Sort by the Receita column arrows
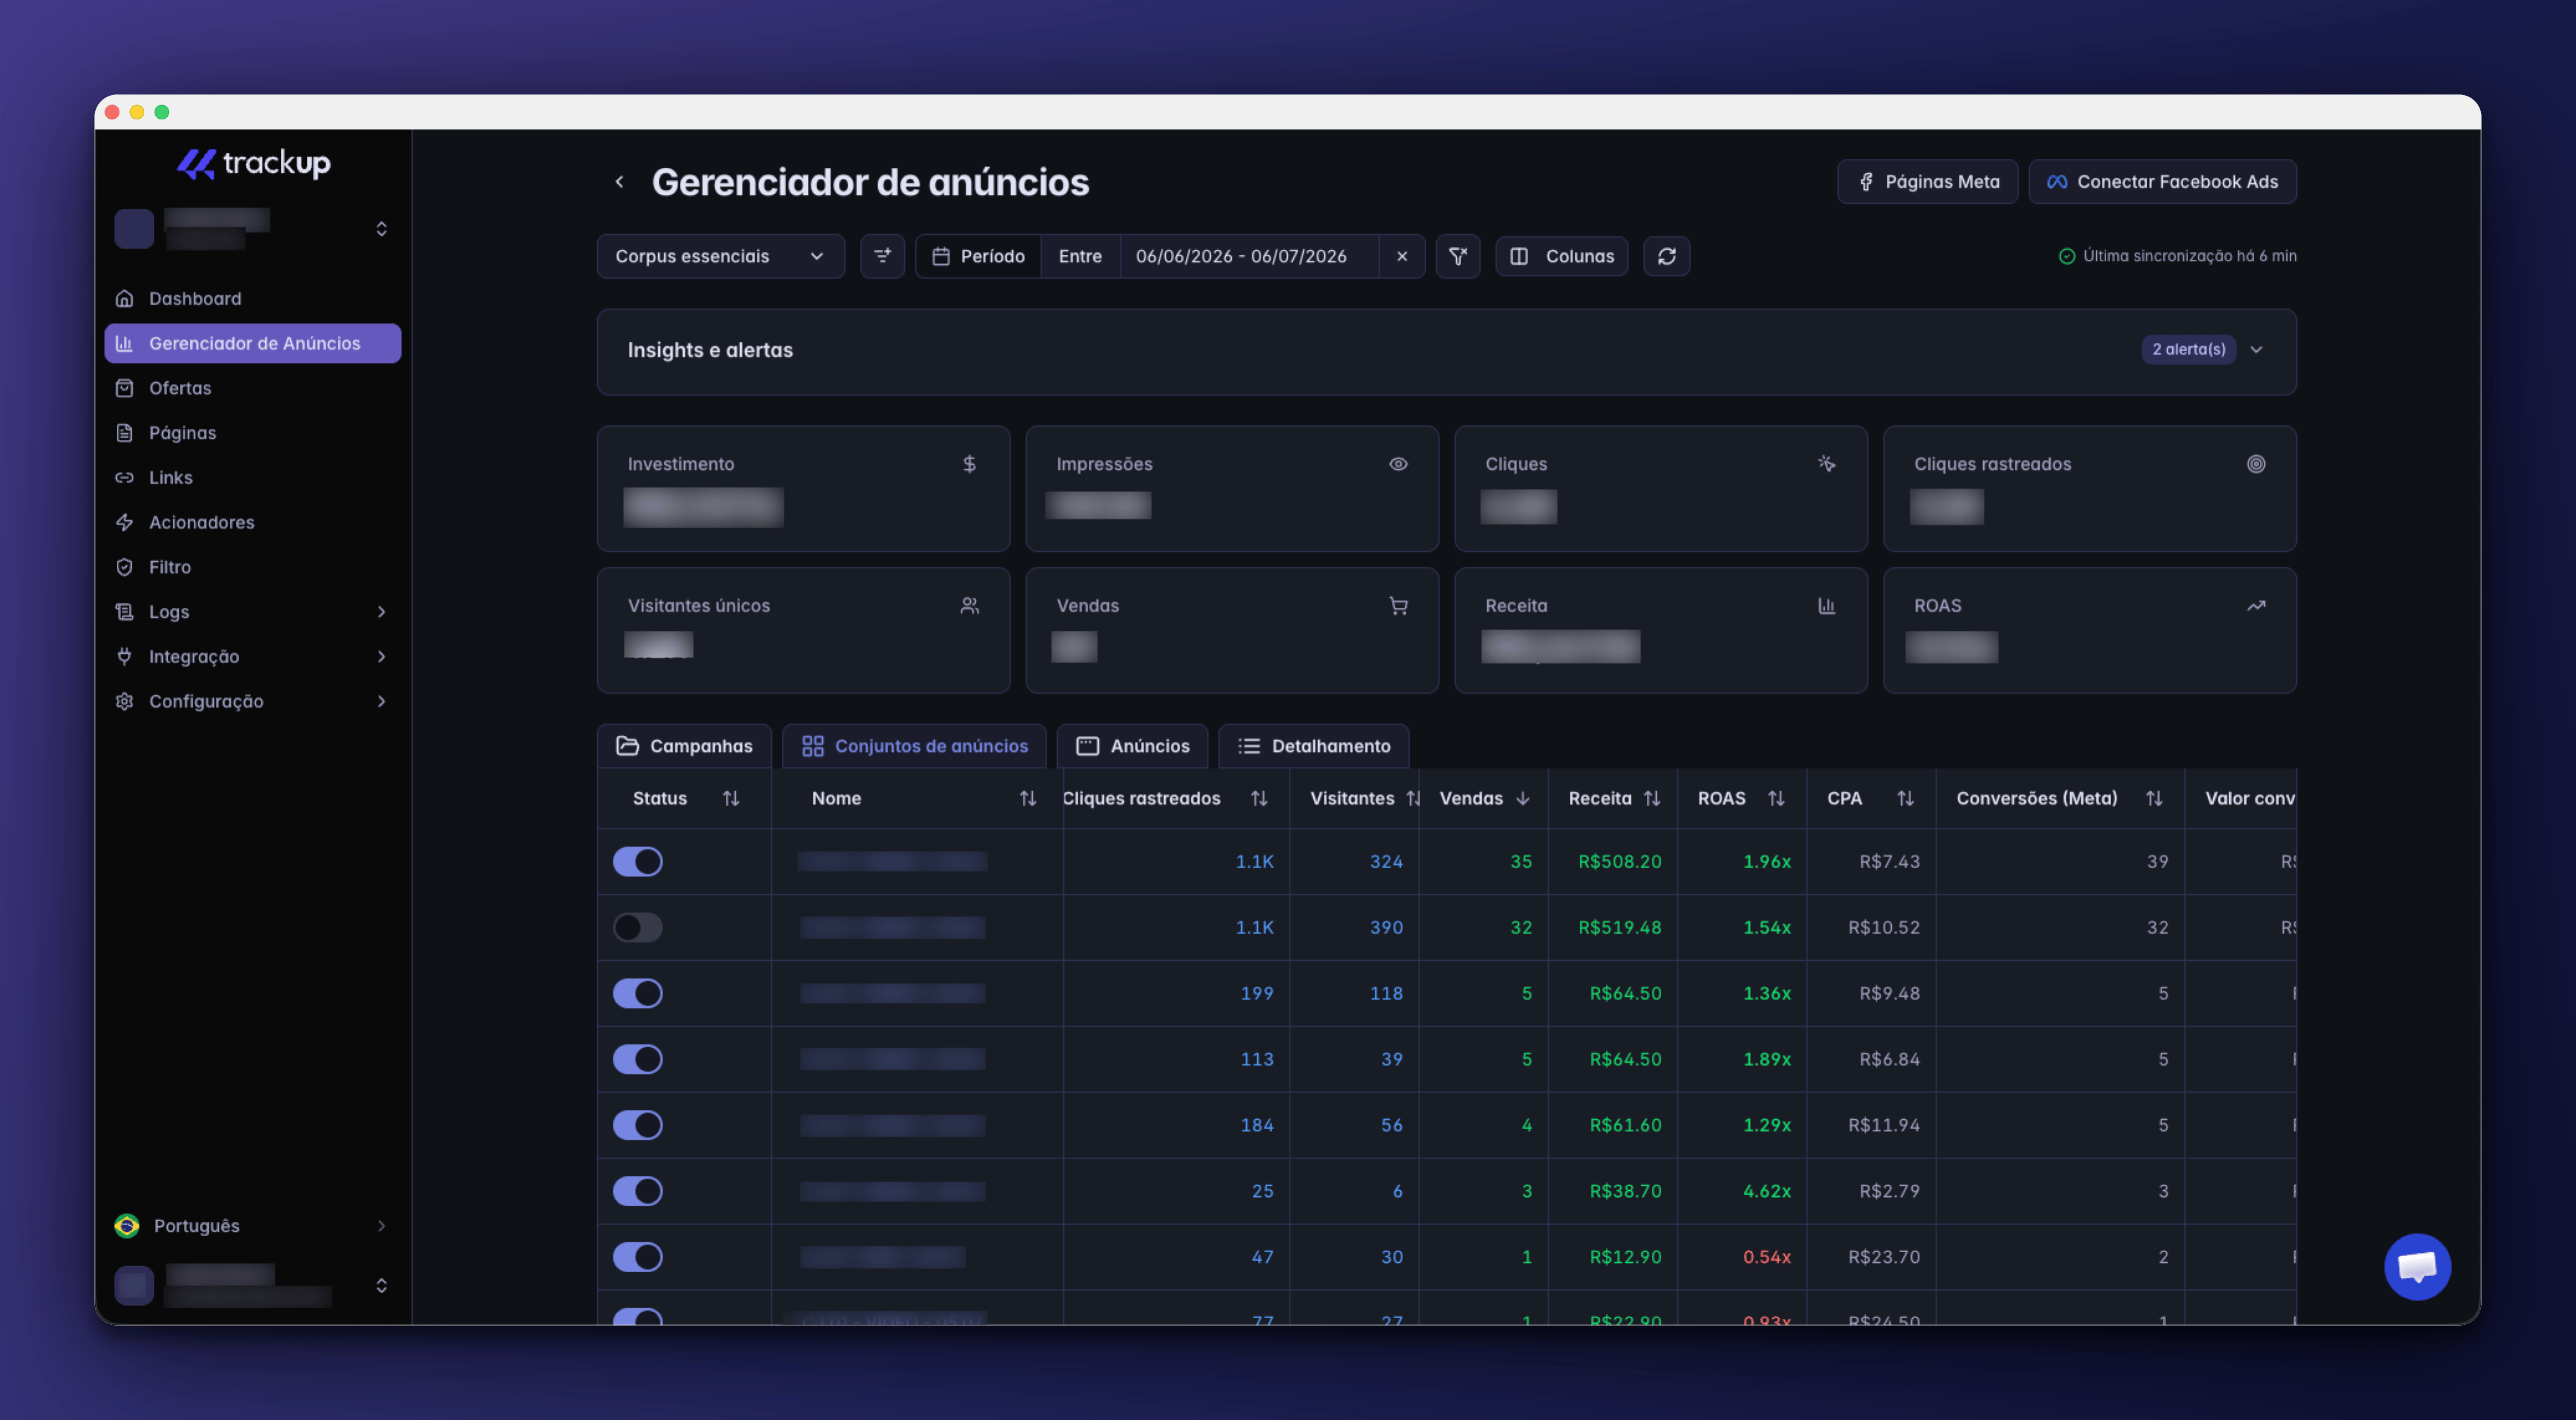 tap(1651, 799)
